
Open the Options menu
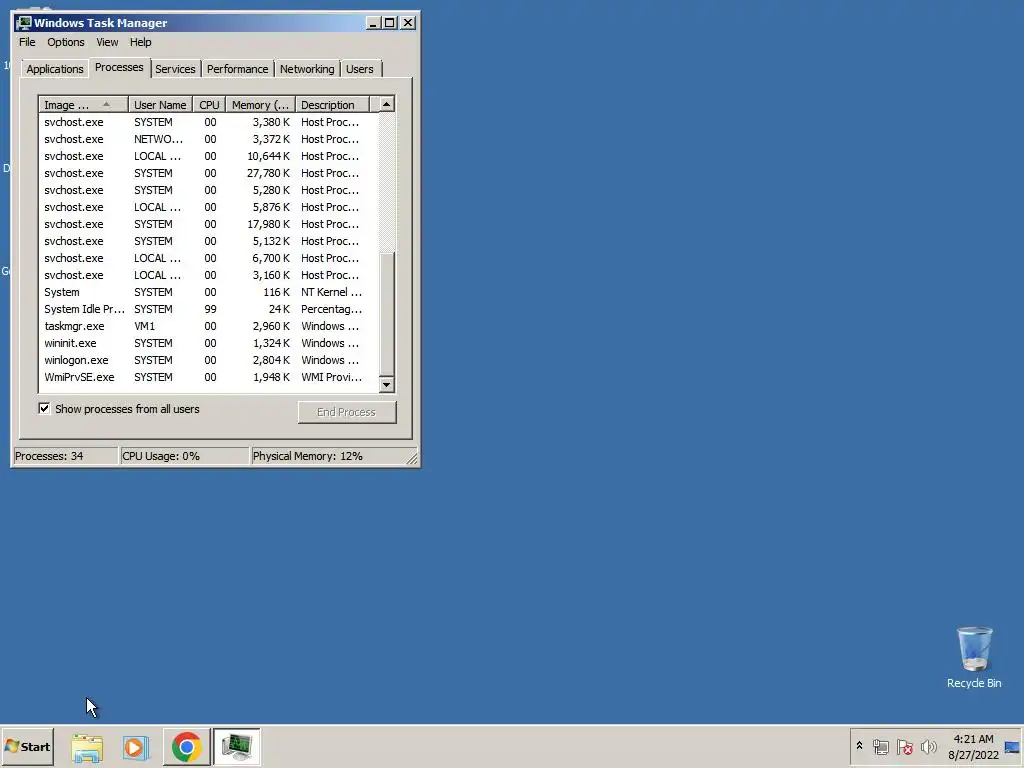coord(65,42)
